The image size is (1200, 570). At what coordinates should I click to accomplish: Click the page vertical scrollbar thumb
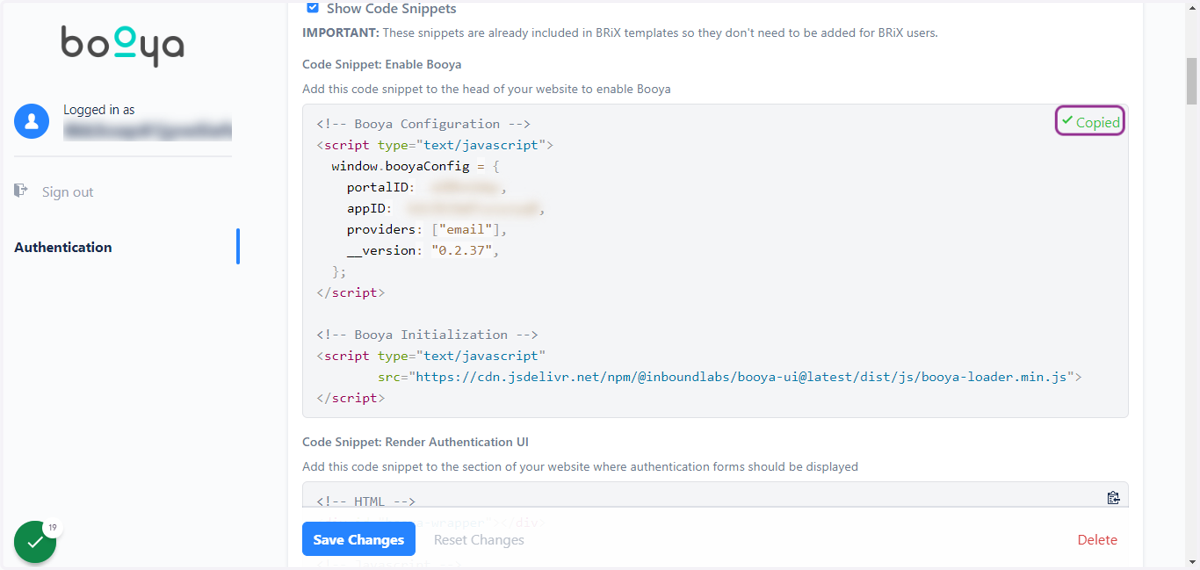(x=1191, y=79)
